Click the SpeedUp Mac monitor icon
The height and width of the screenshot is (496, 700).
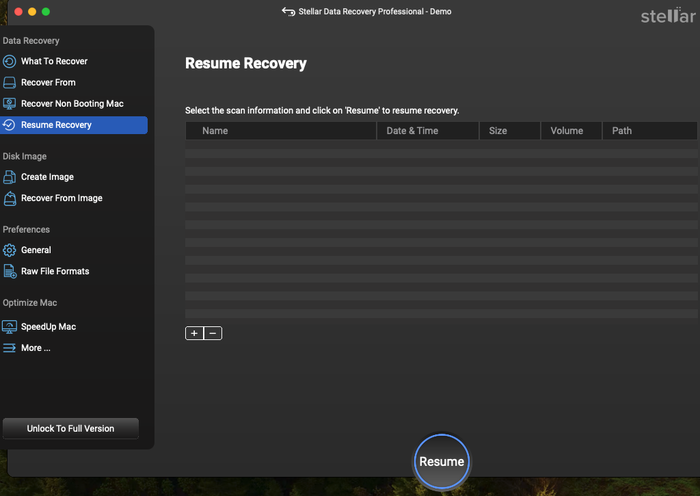(9, 327)
